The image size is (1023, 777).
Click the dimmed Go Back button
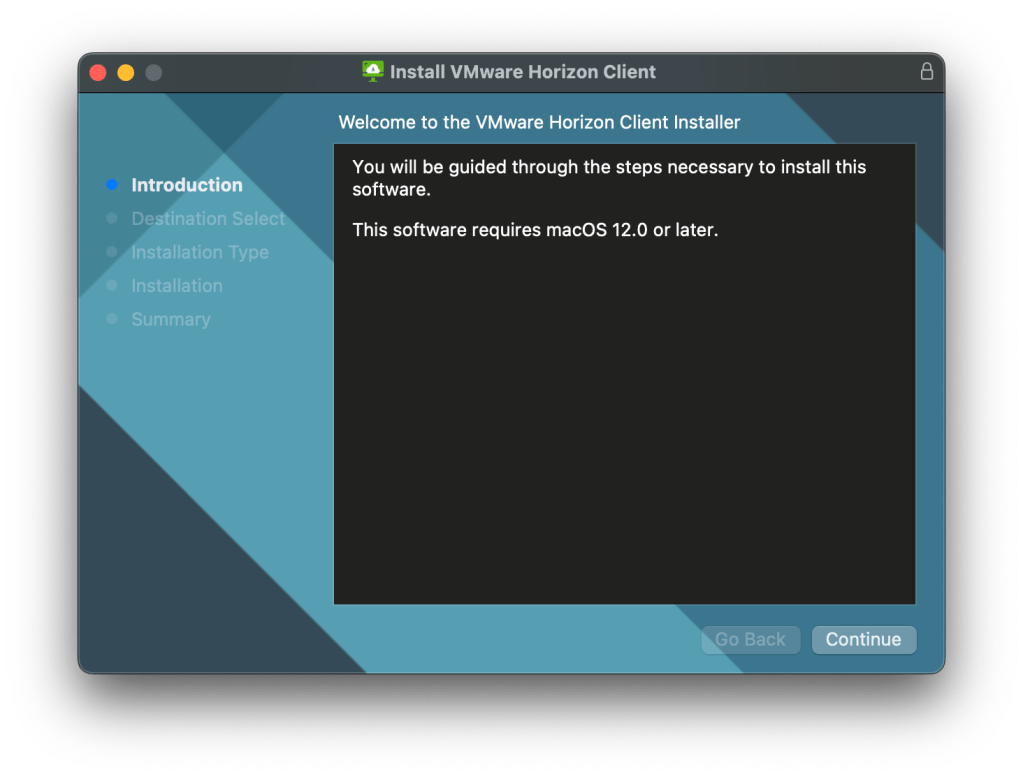tap(750, 640)
